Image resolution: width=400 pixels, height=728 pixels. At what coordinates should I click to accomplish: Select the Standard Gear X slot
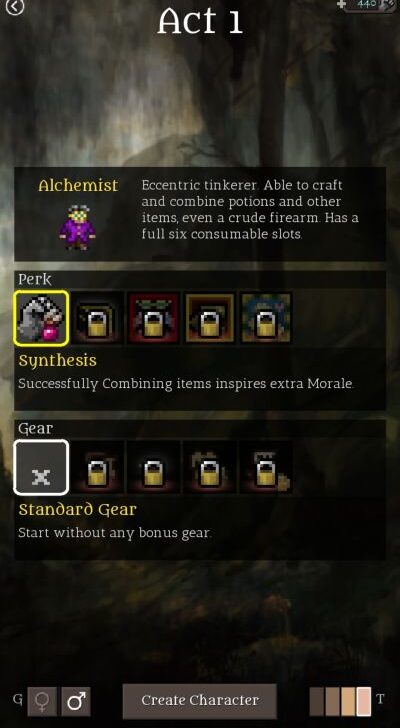point(41,468)
